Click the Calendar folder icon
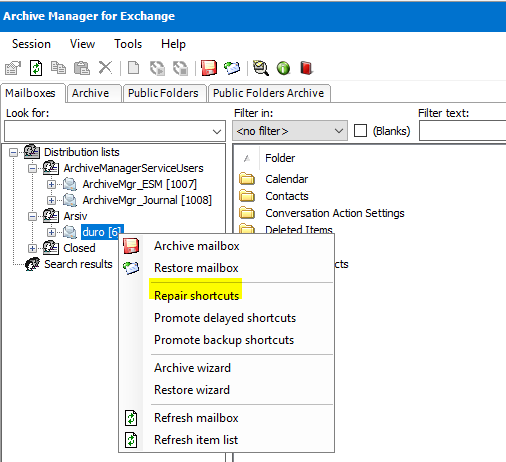506x462 pixels. click(x=247, y=179)
